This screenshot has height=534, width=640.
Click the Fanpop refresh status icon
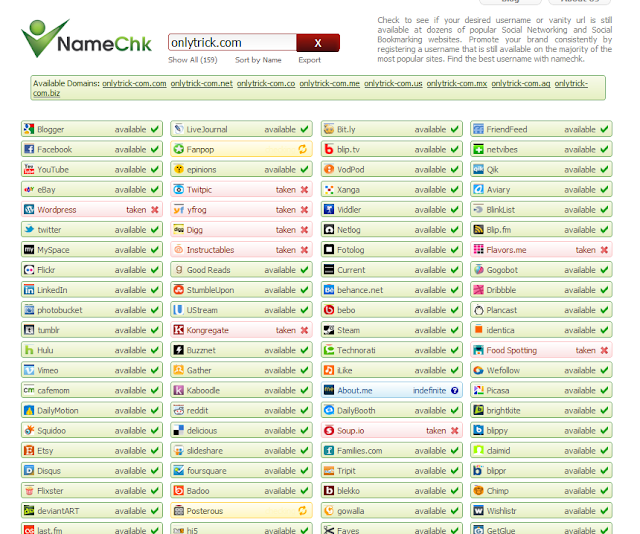302,149
